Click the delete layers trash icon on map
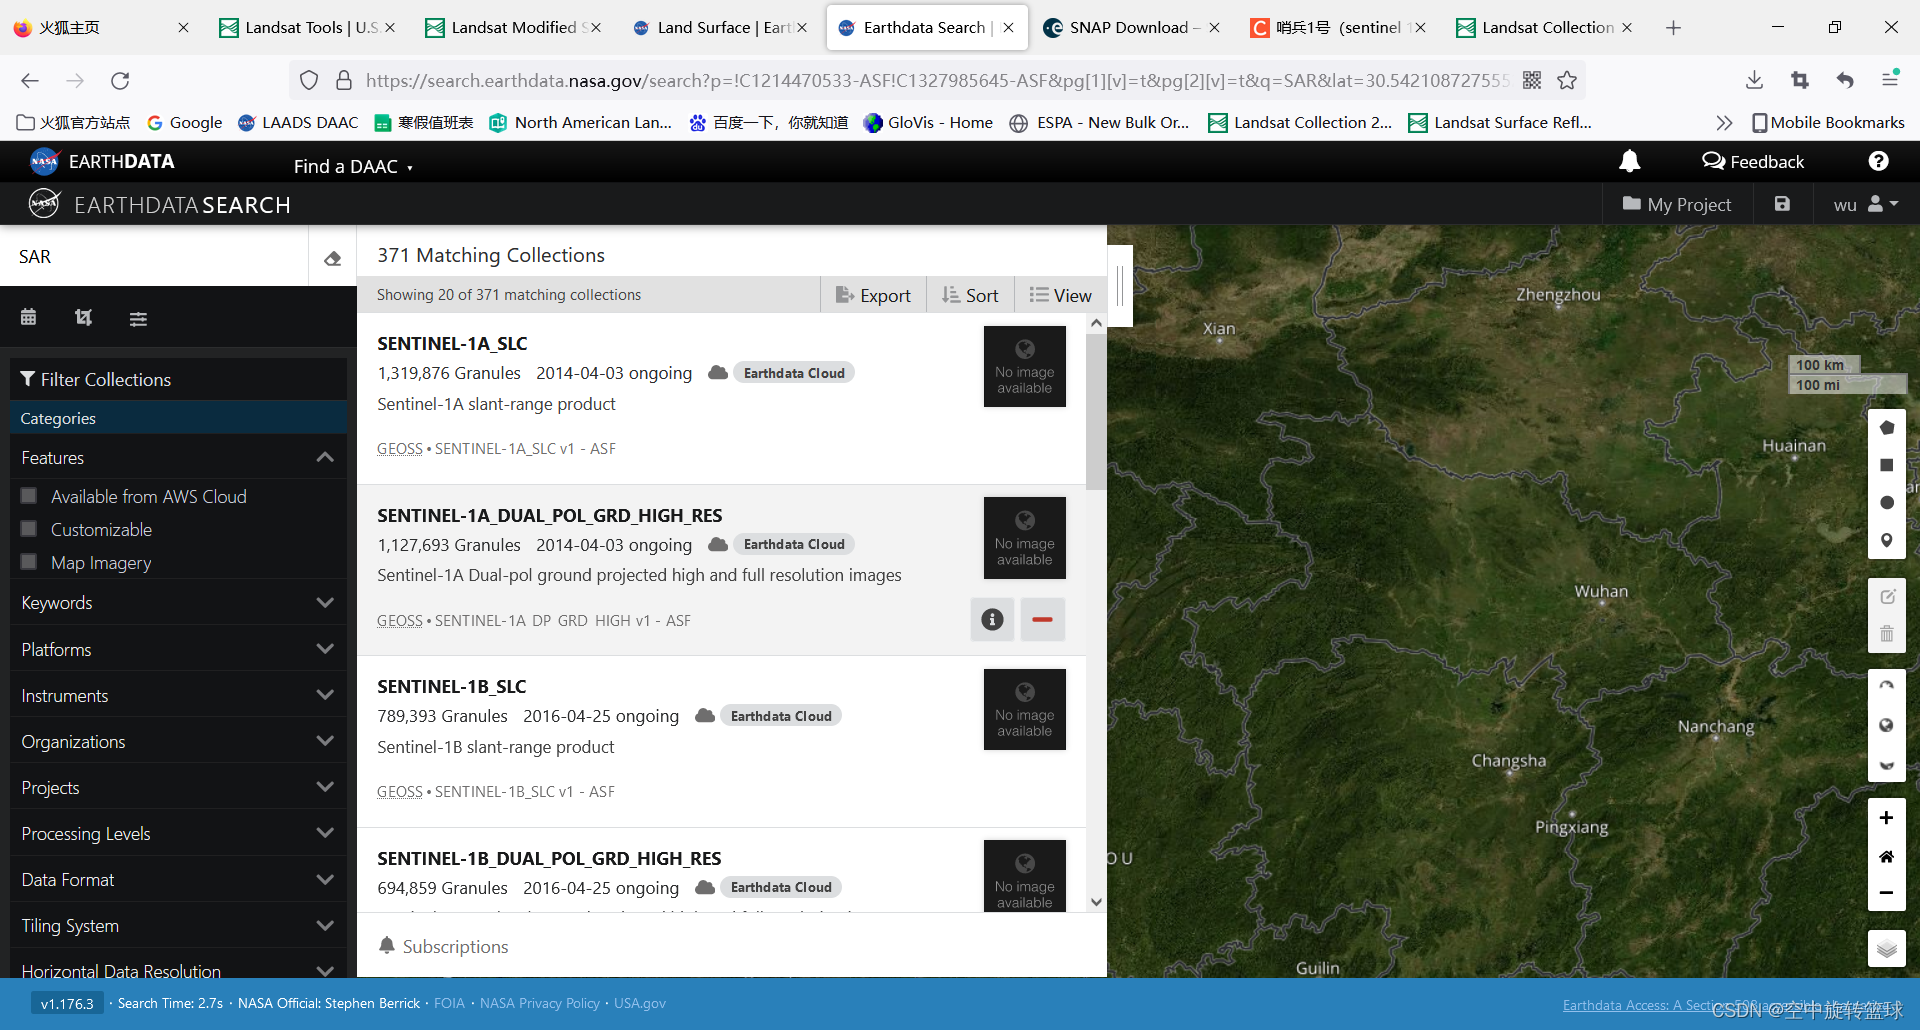Viewport: 1920px width, 1030px height. [1887, 634]
